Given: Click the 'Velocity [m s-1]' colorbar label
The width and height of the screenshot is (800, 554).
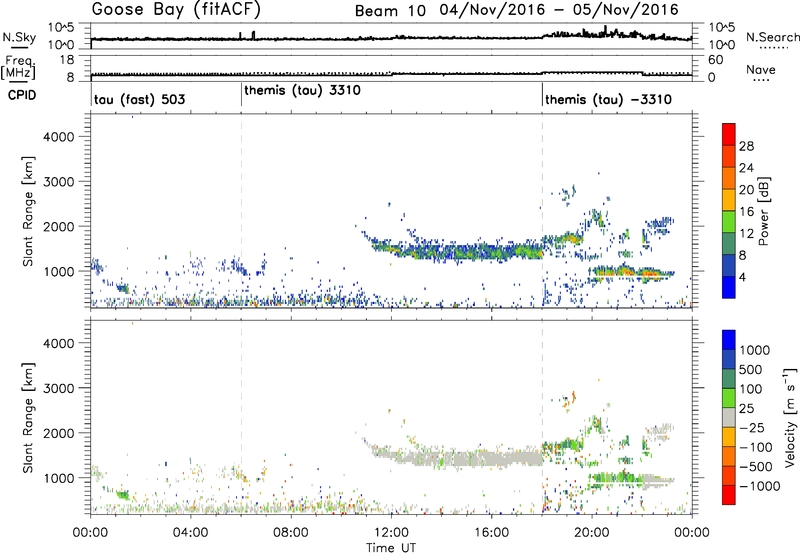Looking at the screenshot, I should click(x=790, y=417).
